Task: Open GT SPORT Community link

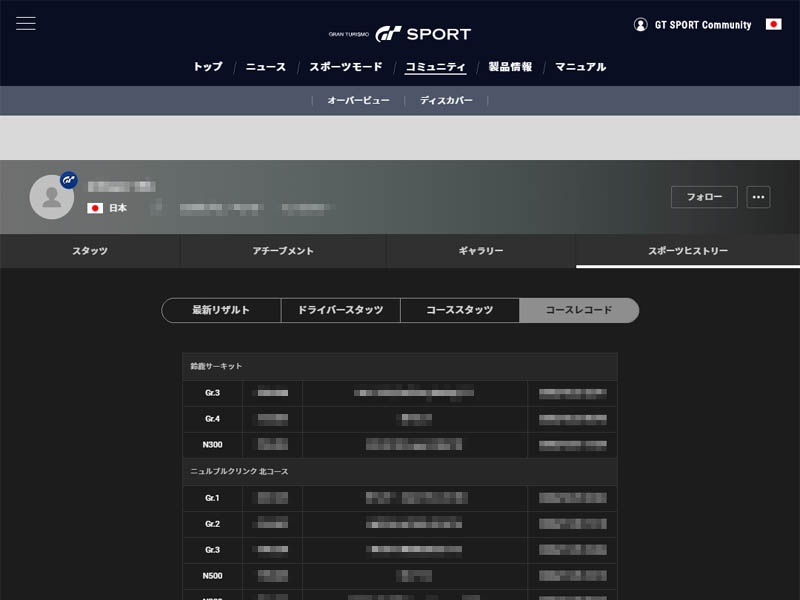Action: pyautogui.click(x=703, y=25)
